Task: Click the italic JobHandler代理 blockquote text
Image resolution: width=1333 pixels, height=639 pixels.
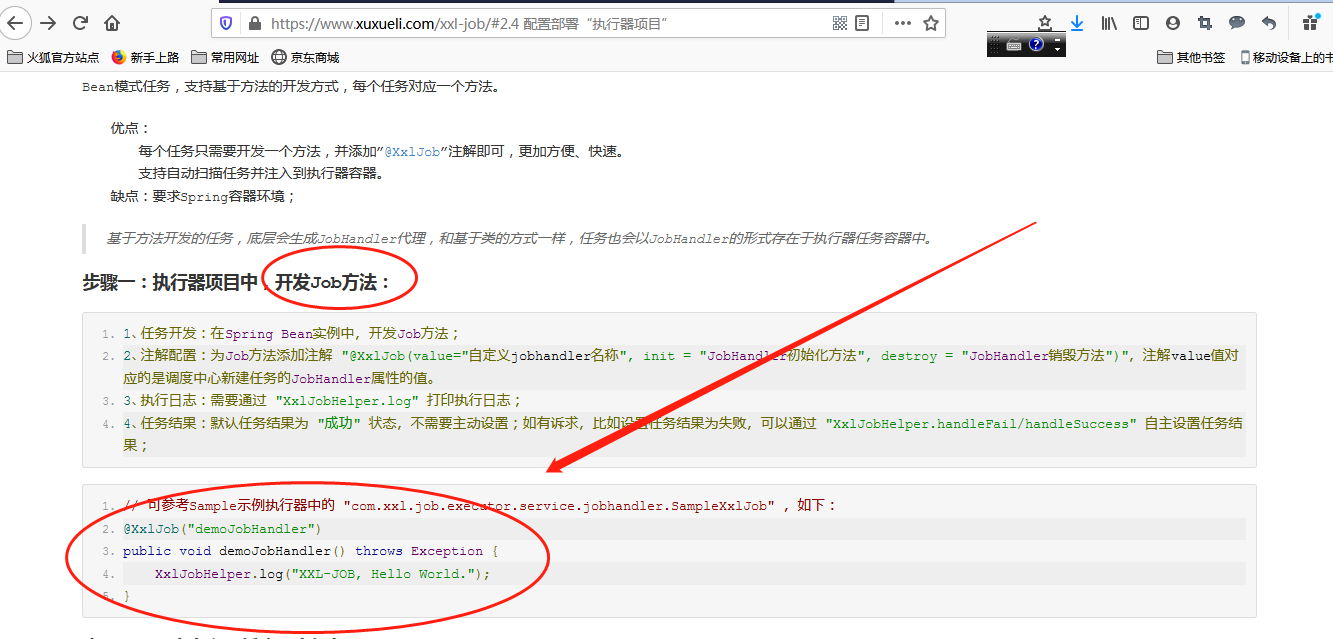Action: (520, 238)
